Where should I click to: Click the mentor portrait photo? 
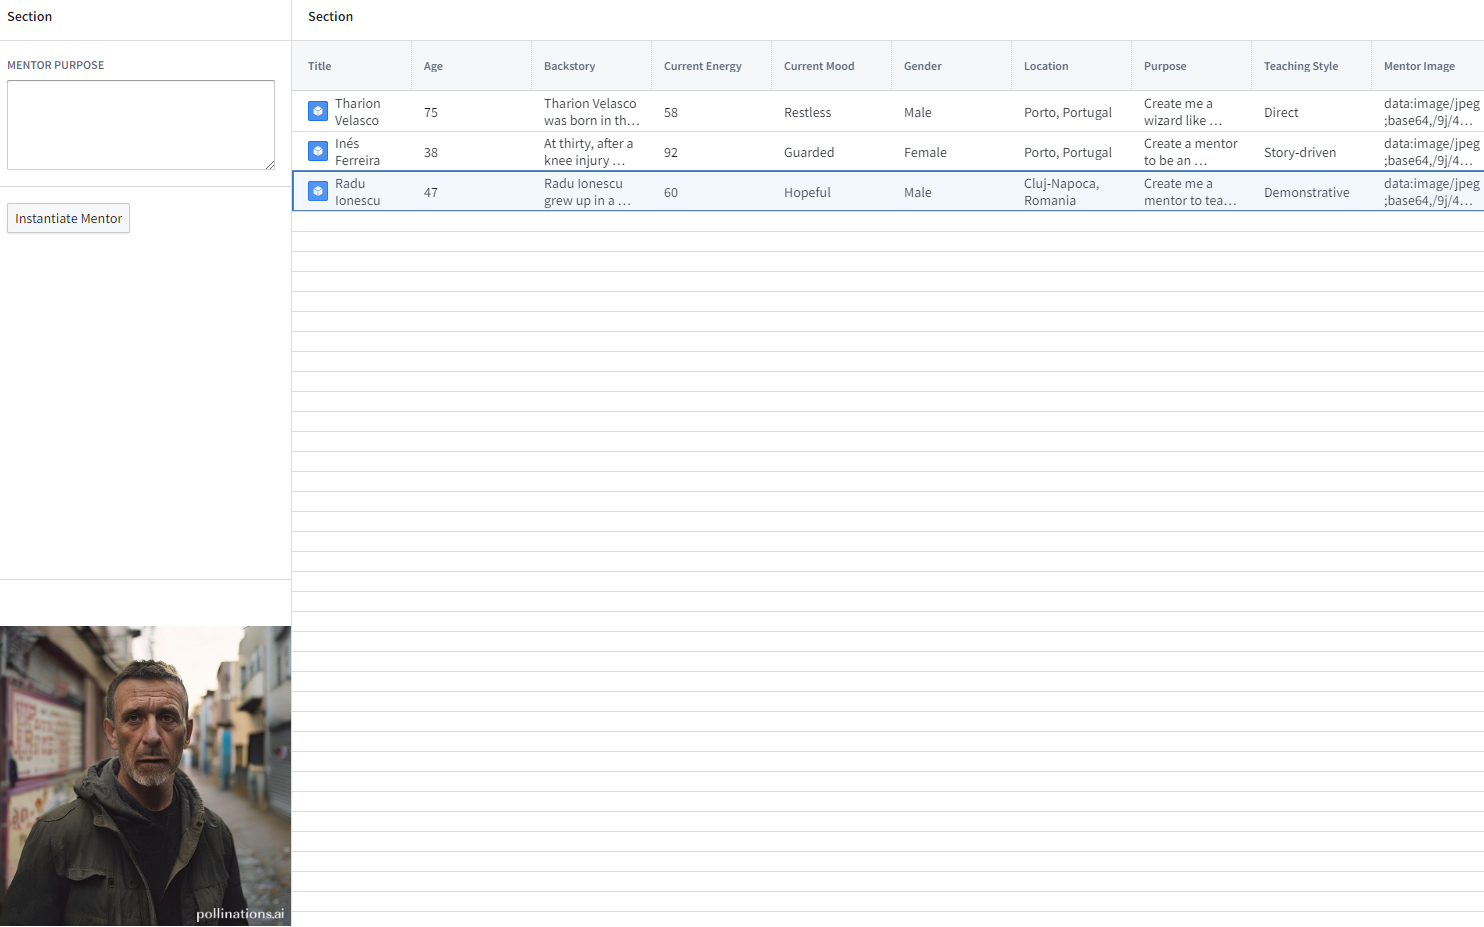click(x=146, y=775)
